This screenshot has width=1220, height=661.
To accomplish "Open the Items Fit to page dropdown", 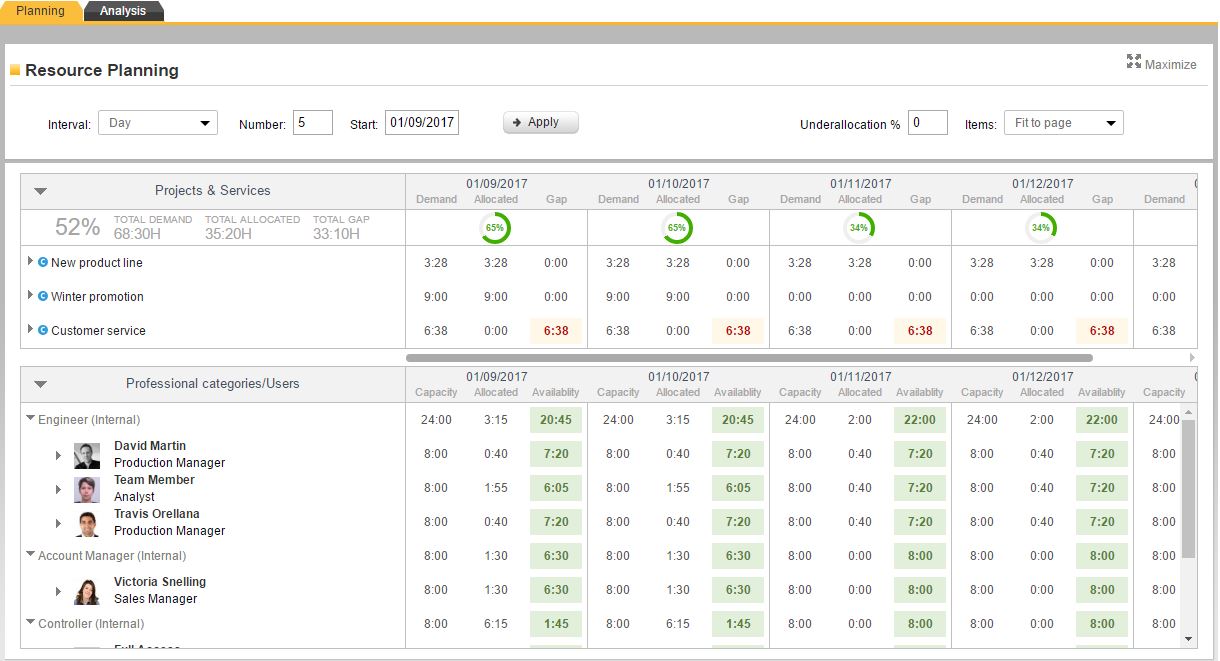I will pos(1063,122).
